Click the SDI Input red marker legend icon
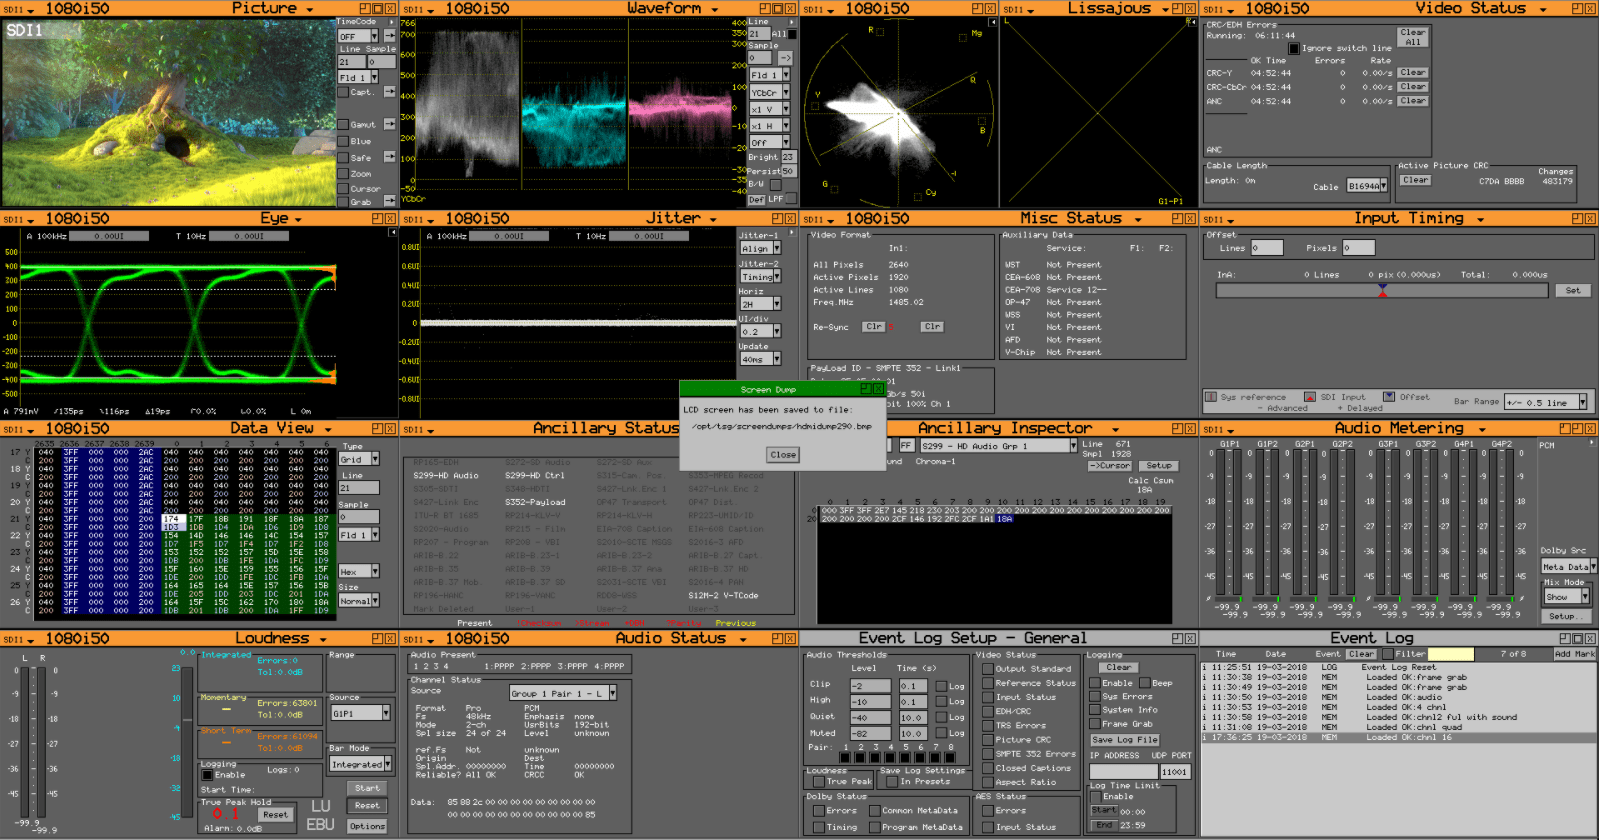 pyautogui.click(x=1310, y=397)
